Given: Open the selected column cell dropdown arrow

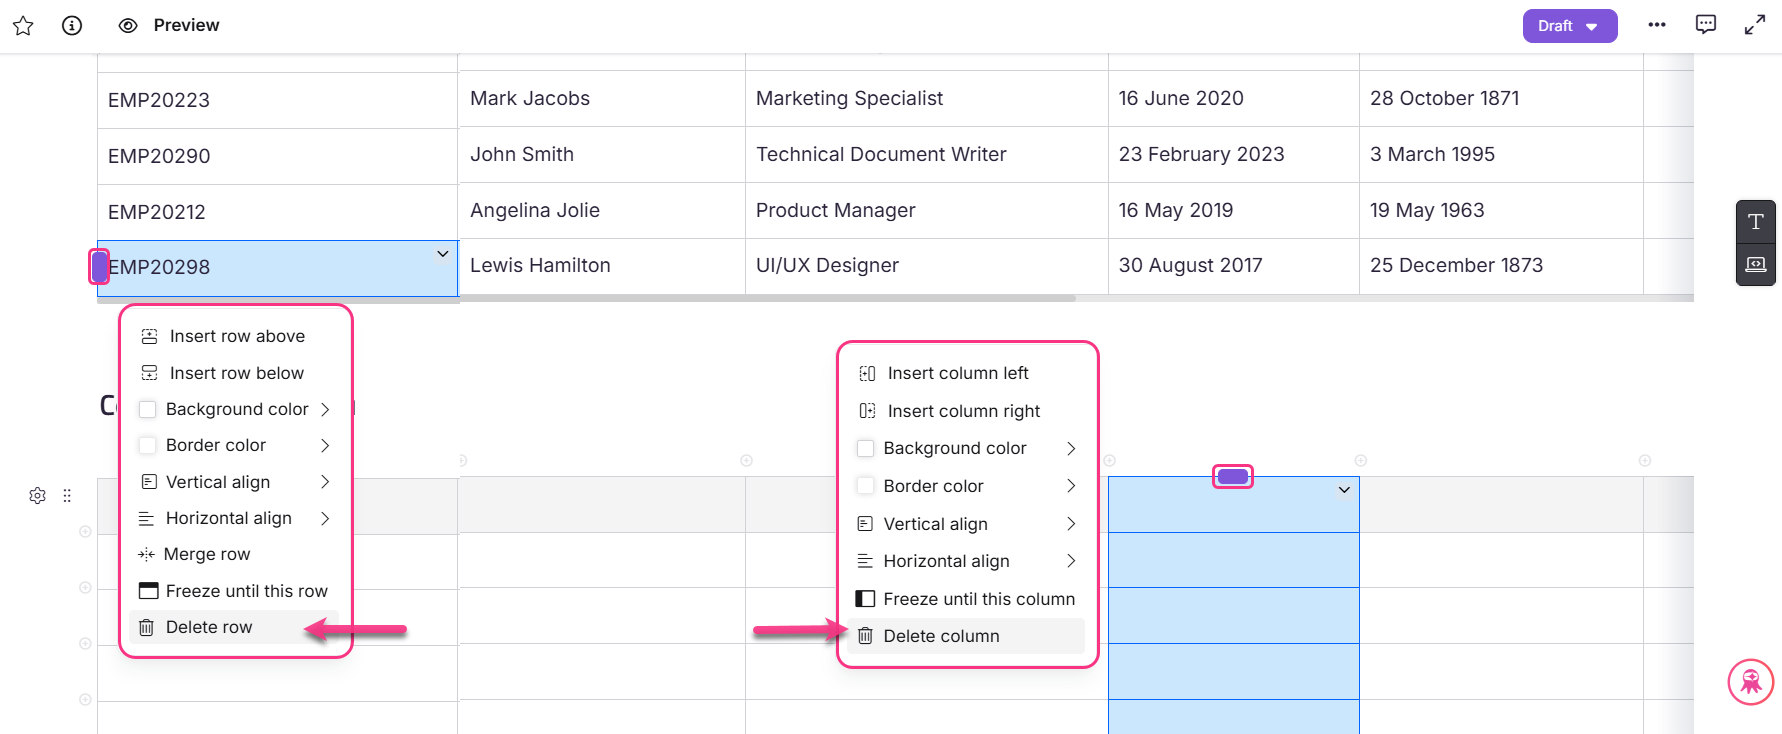Looking at the screenshot, I should pyautogui.click(x=1344, y=490).
